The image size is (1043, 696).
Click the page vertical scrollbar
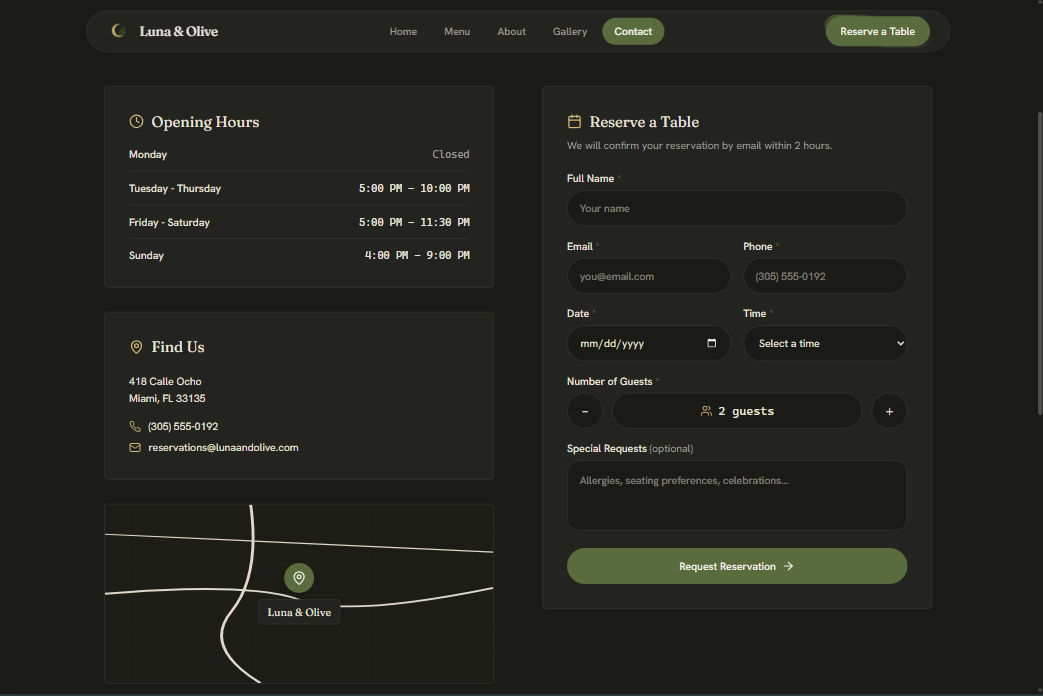pyautogui.click(x=1040, y=263)
